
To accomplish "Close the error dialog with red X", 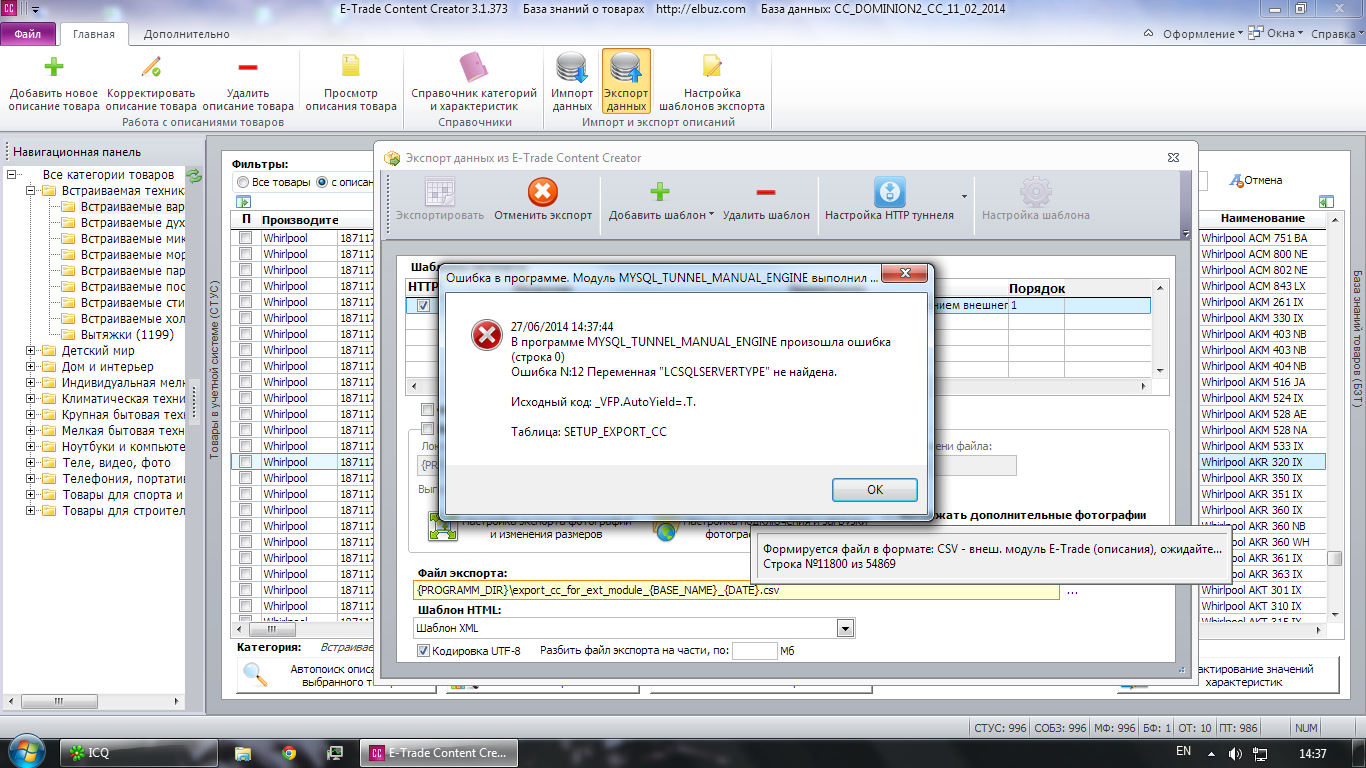I will point(904,275).
